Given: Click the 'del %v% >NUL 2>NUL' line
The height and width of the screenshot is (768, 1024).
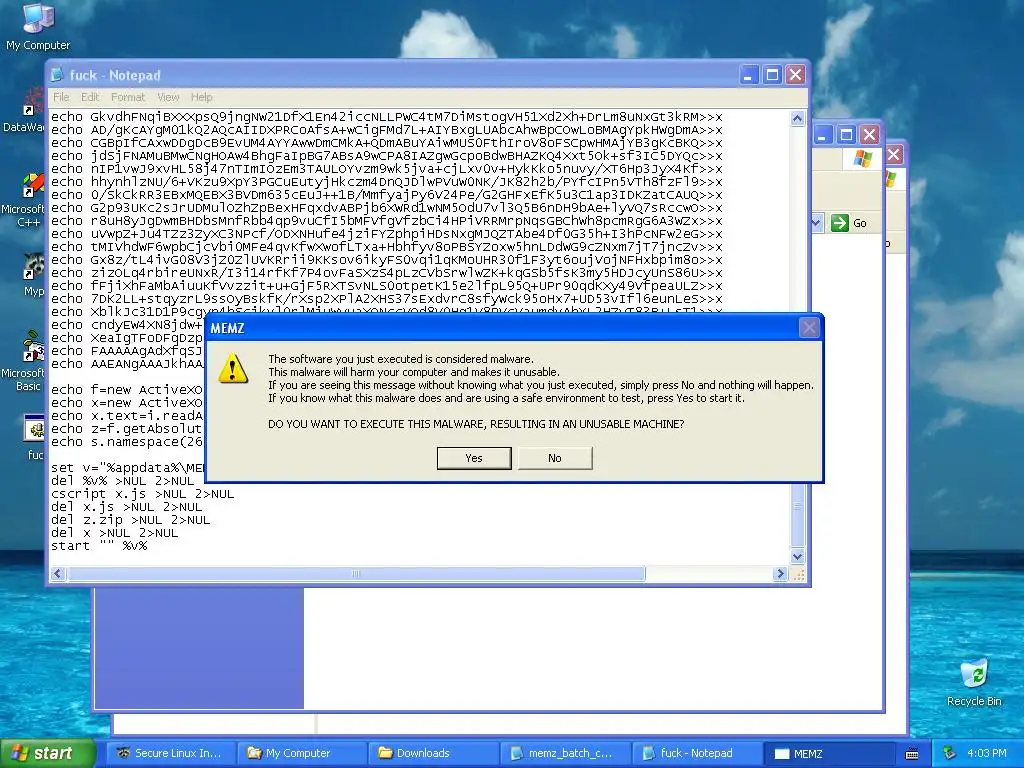Looking at the screenshot, I should click(x=123, y=481).
